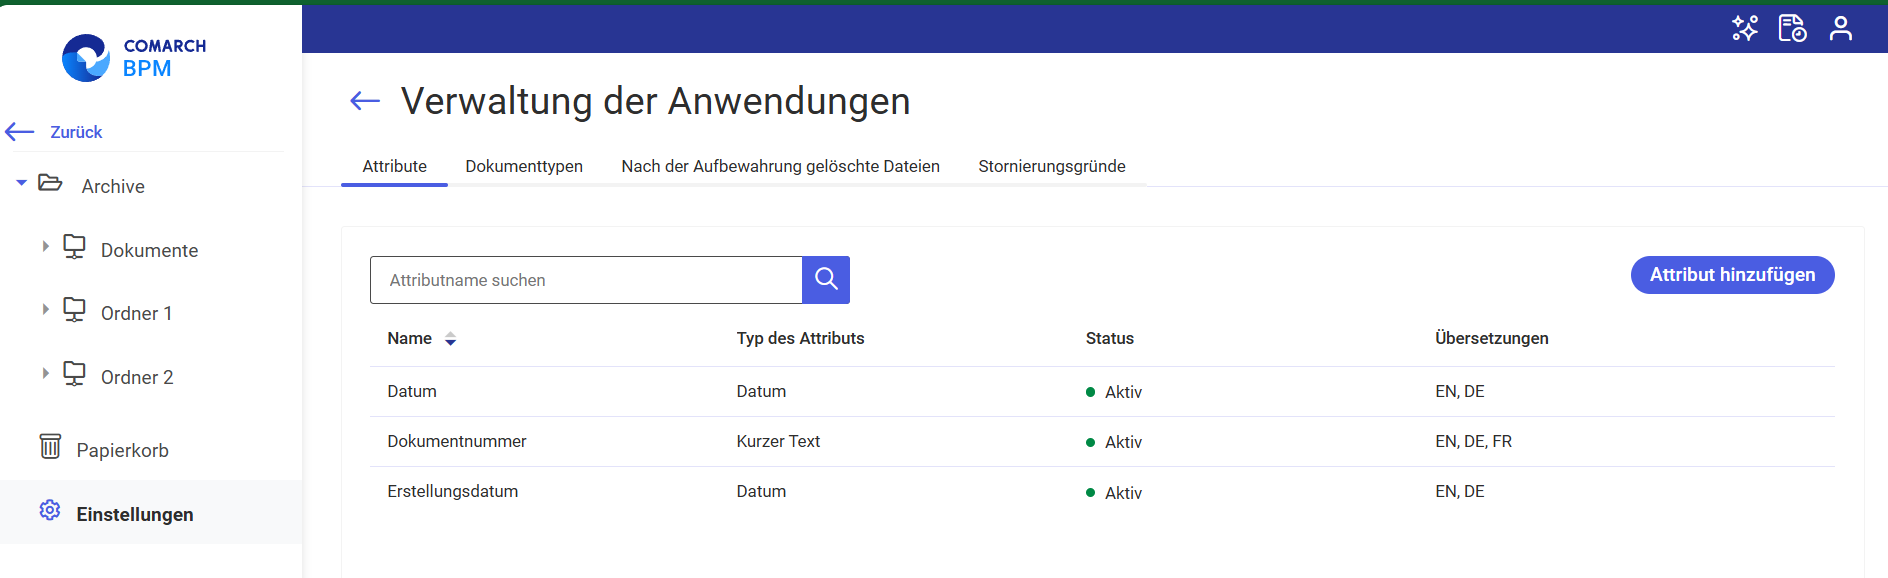Expand the Ordner 1 tree node
Image resolution: width=1888 pixels, height=578 pixels.
click(45, 309)
